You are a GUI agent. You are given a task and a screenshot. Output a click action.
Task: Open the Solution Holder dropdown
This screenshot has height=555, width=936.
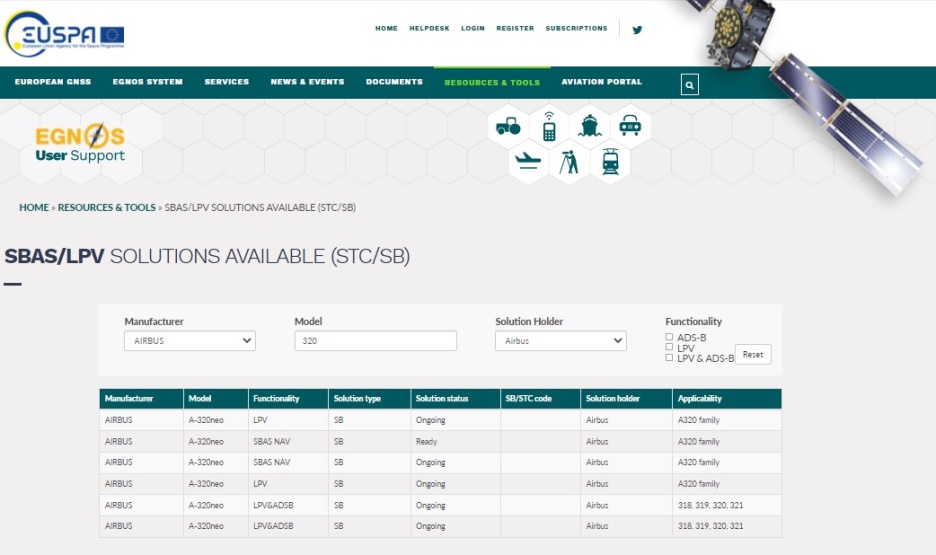click(x=561, y=341)
